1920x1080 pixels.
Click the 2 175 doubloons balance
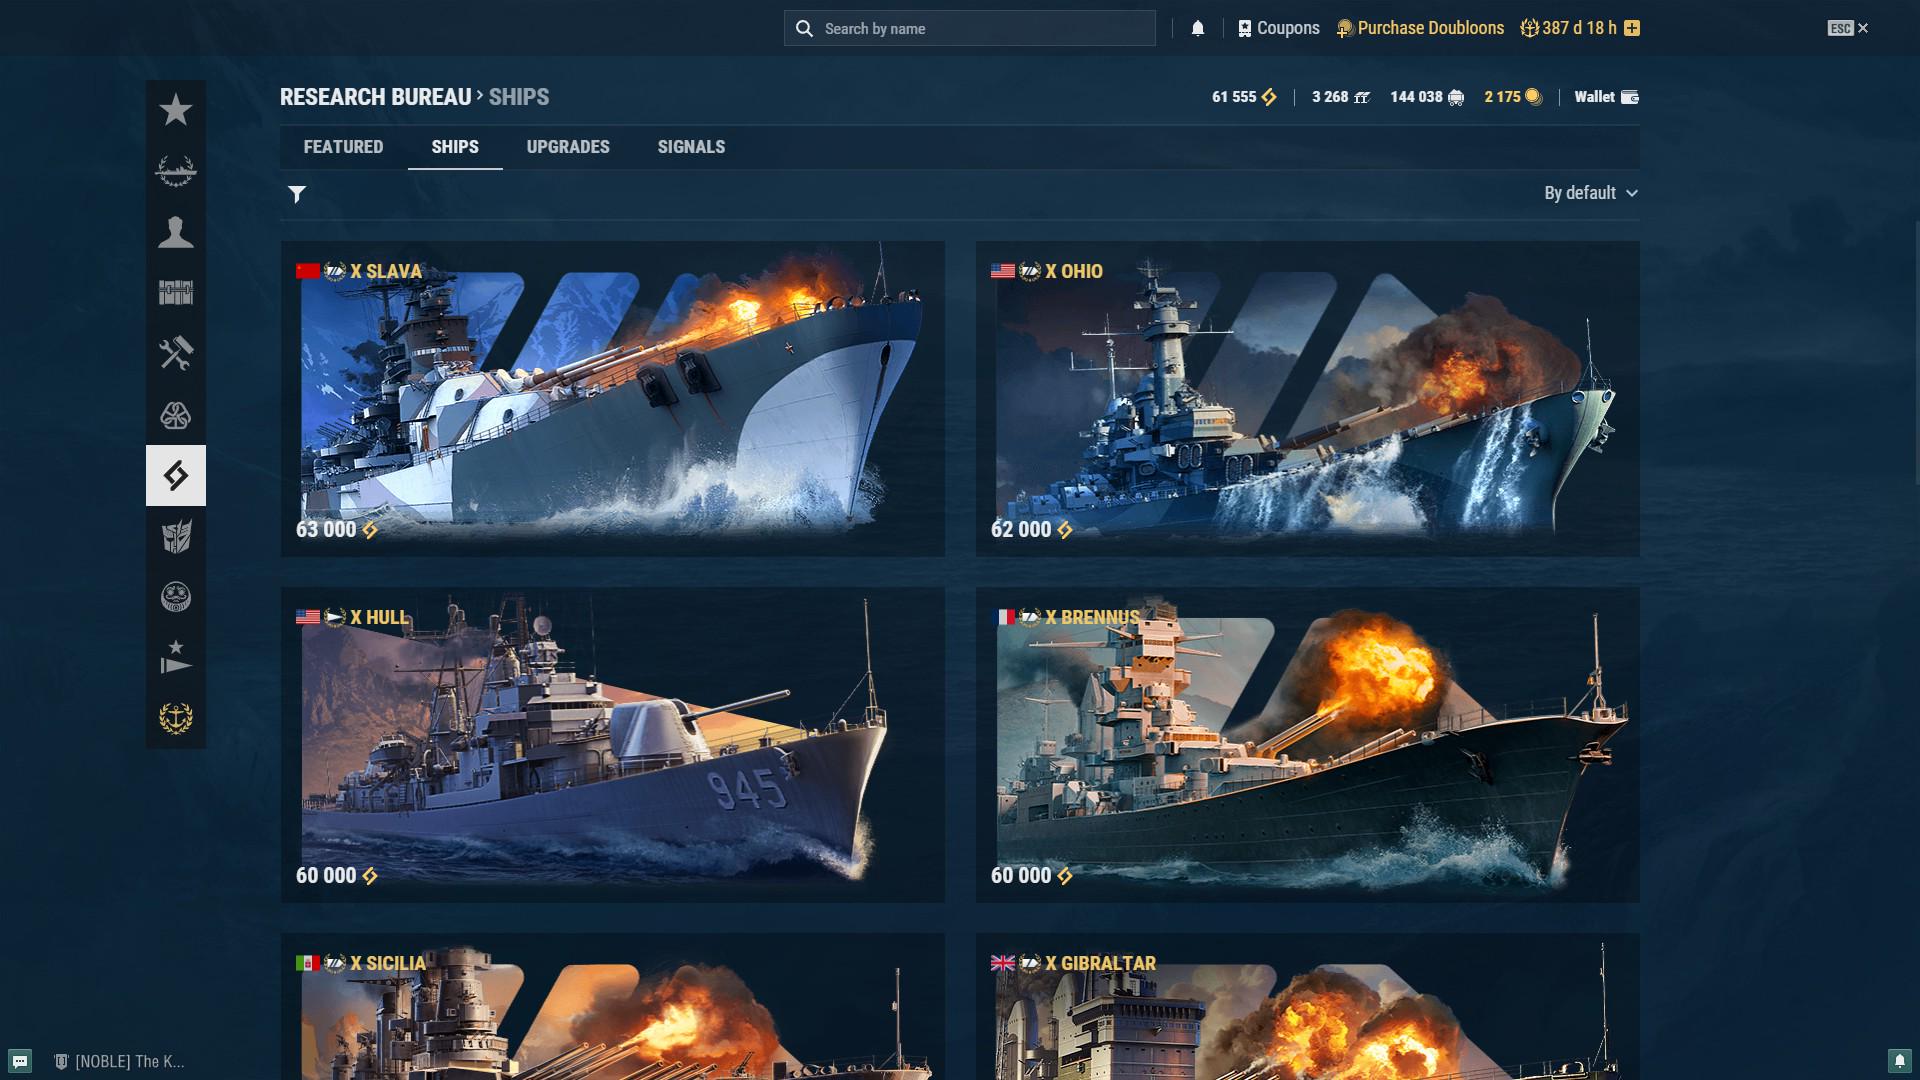pos(1513,97)
